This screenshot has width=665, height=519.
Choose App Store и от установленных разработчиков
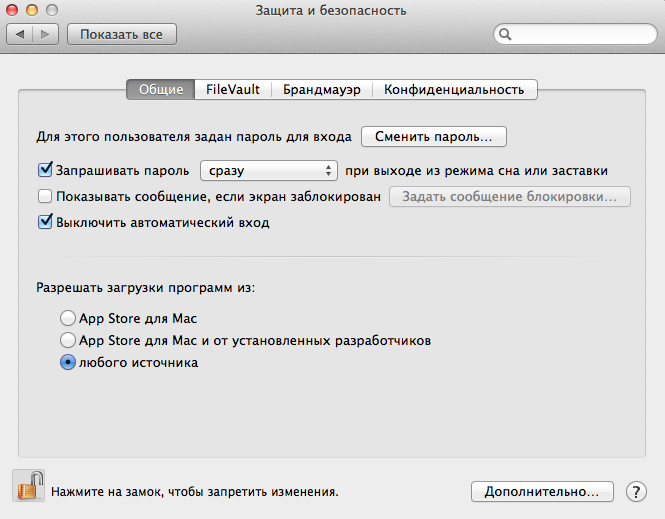click(x=67, y=340)
